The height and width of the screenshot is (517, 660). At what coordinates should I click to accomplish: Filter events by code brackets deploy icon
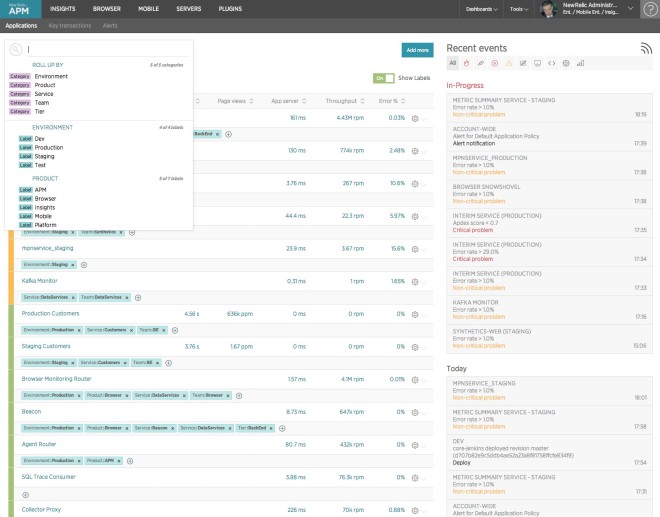point(552,64)
